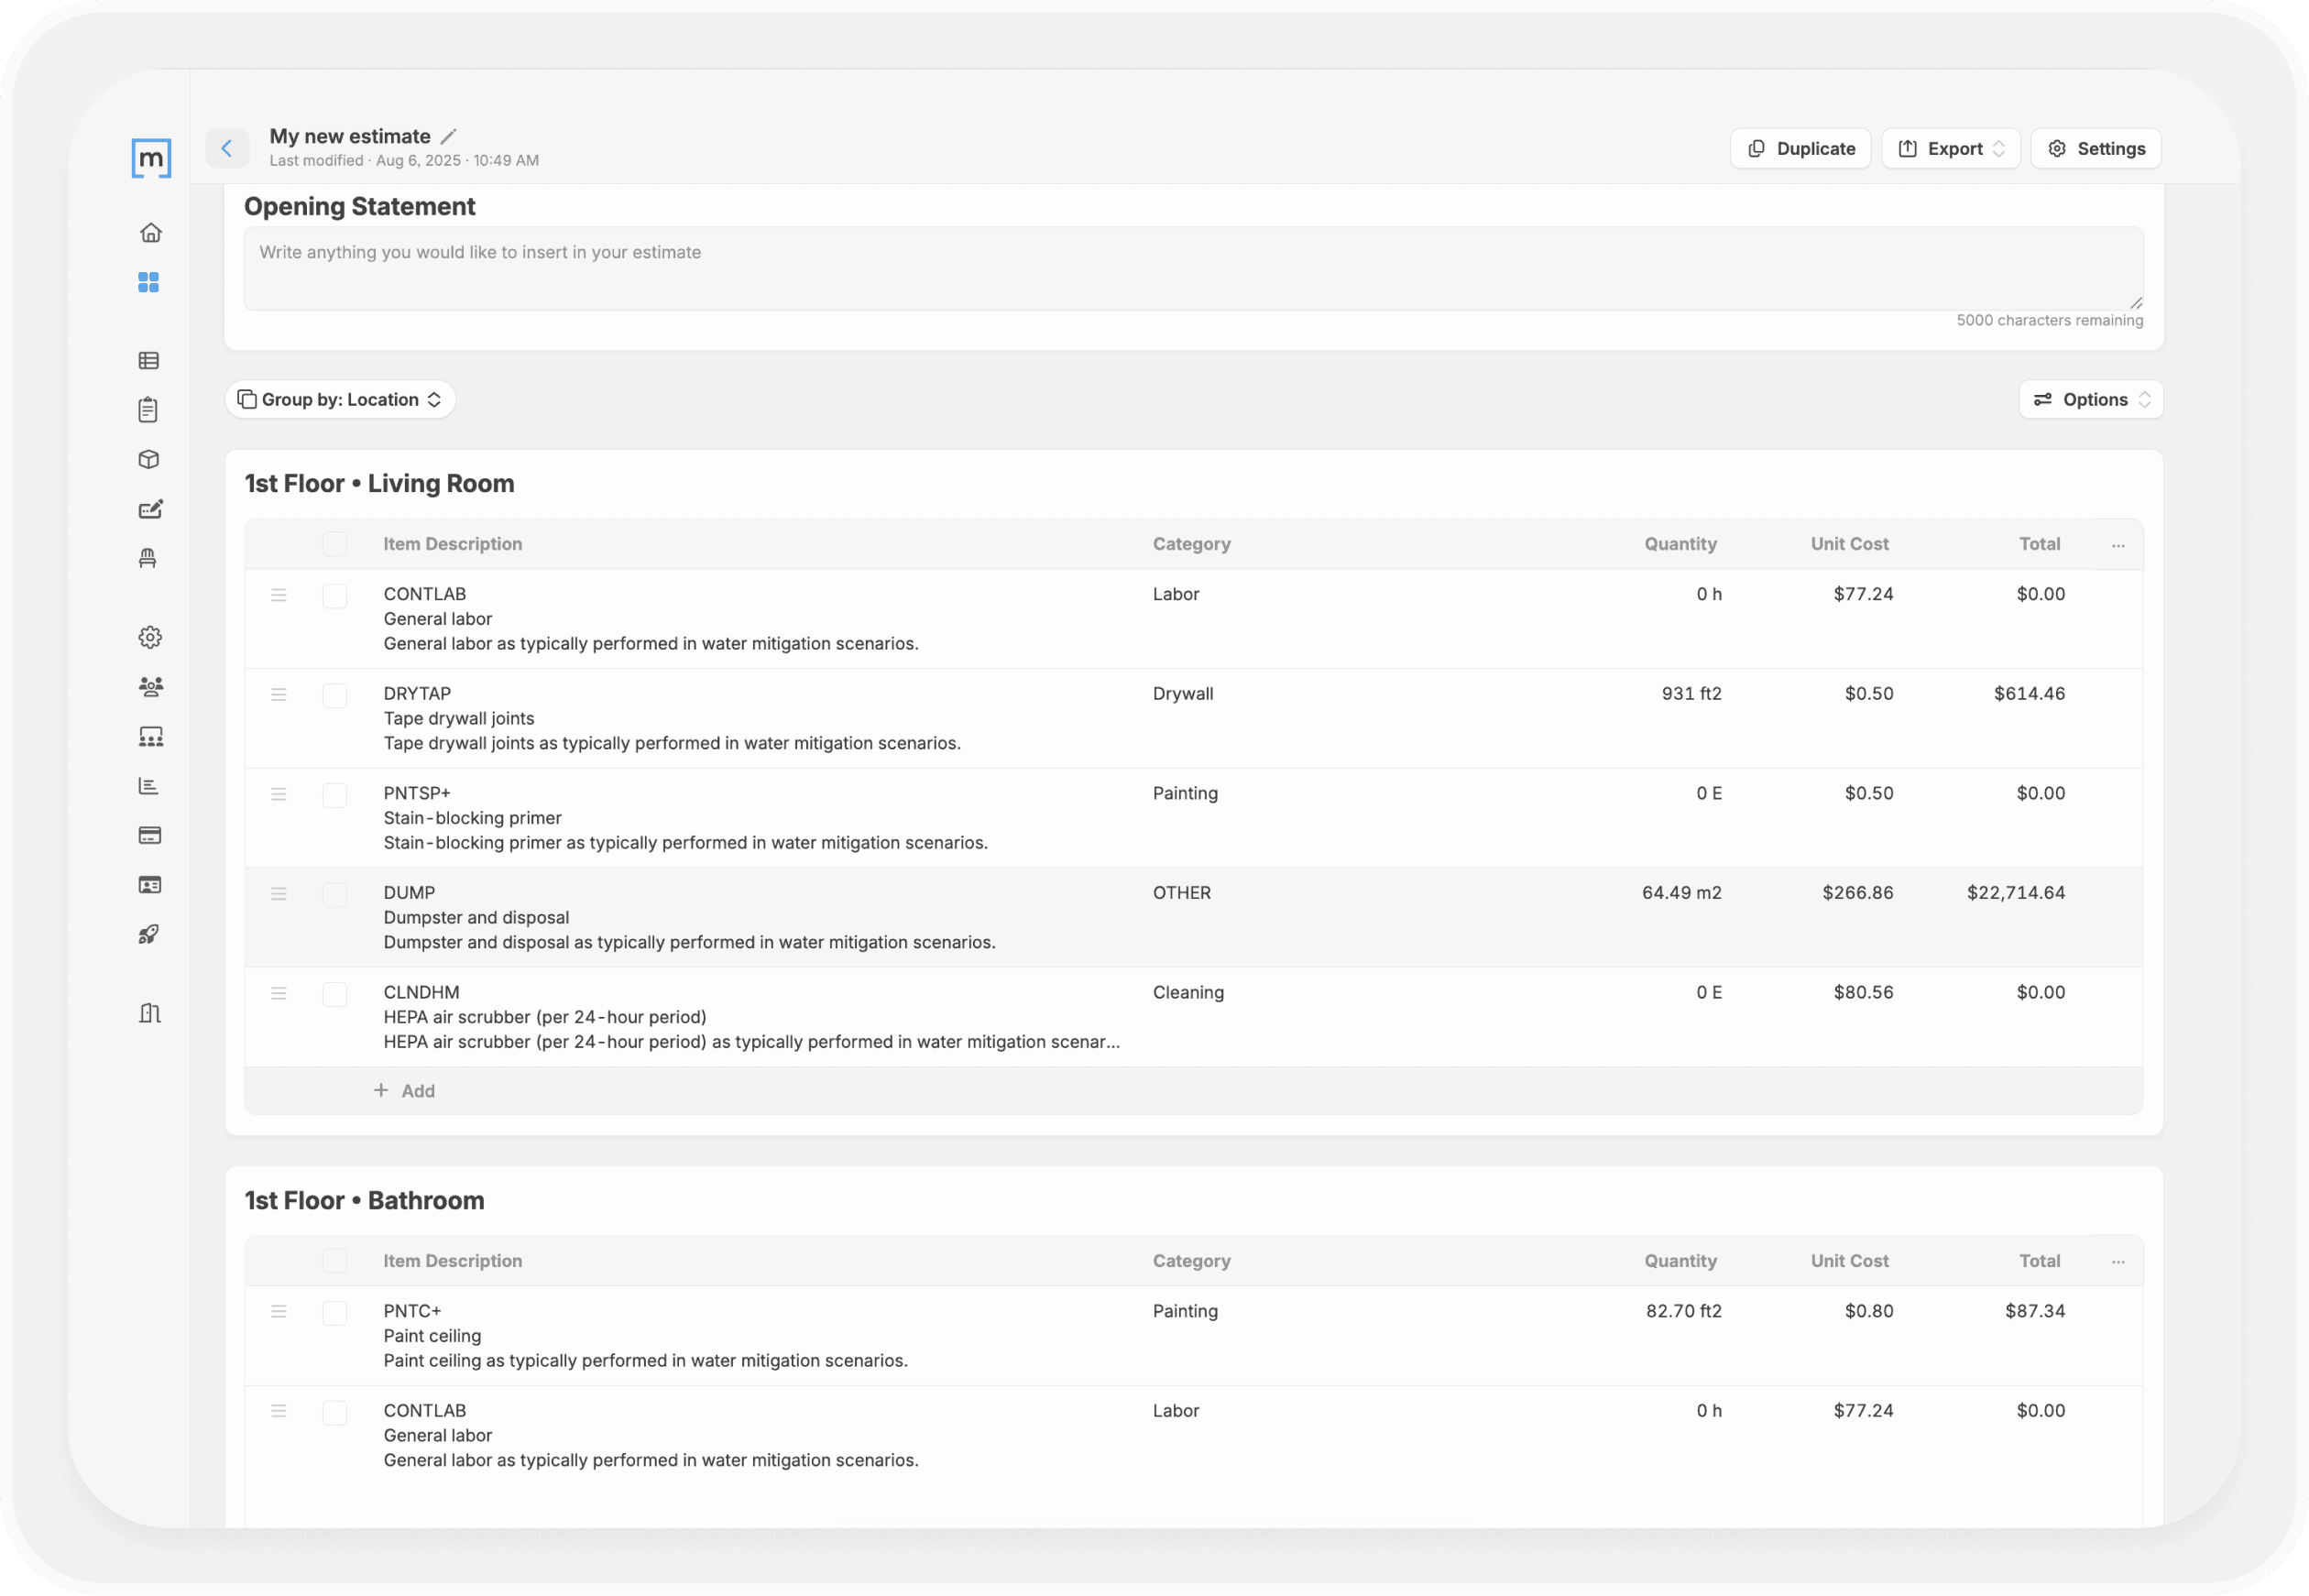Open the Export dropdown menu
This screenshot has height=1596, width=2309.
[1950, 149]
